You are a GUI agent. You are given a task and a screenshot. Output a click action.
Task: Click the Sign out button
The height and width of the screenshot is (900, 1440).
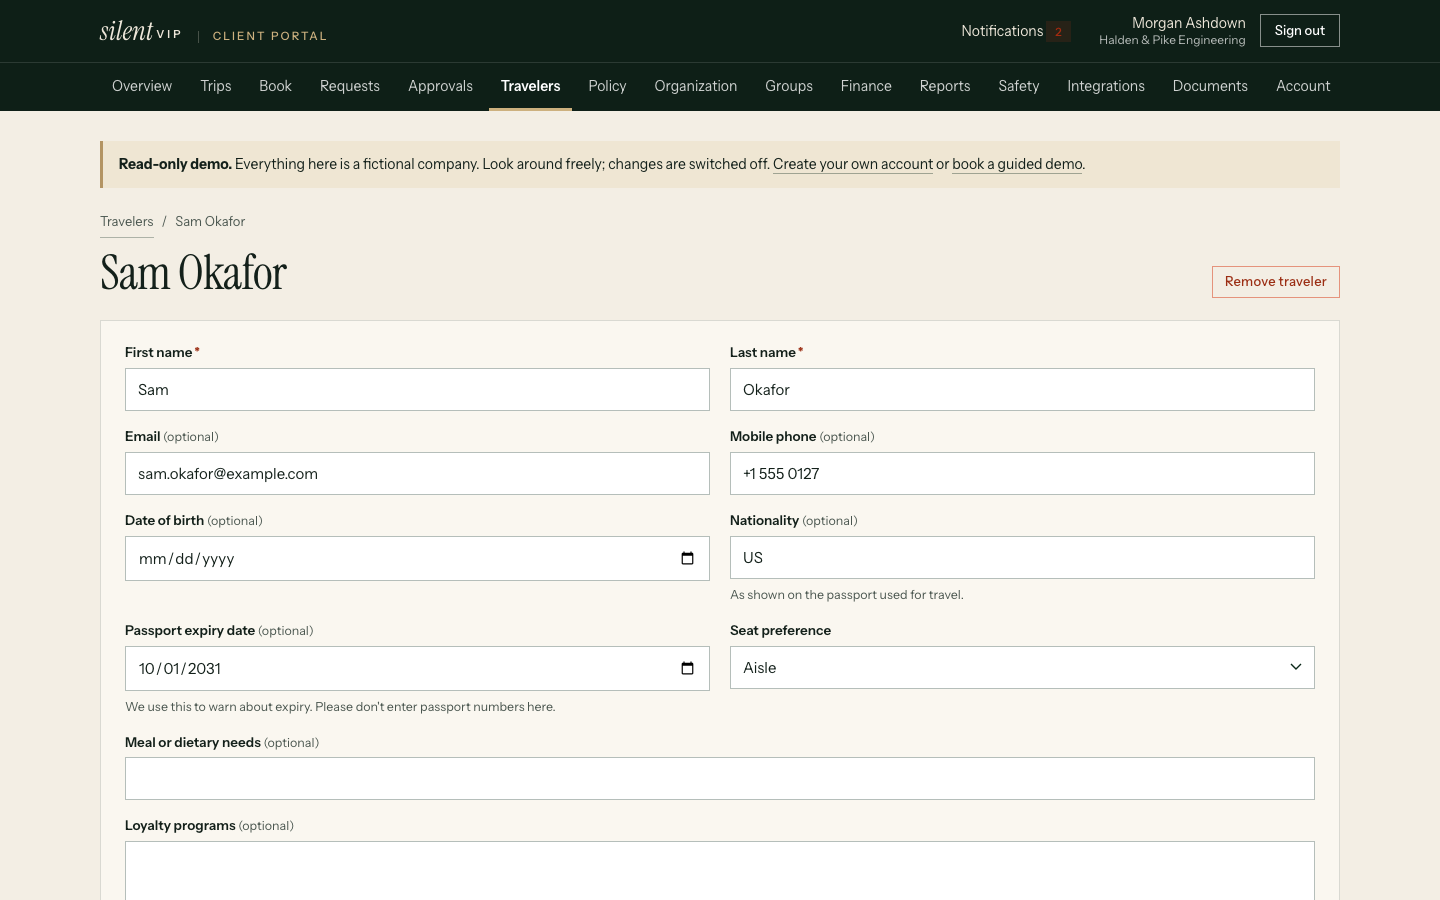click(1299, 31)
